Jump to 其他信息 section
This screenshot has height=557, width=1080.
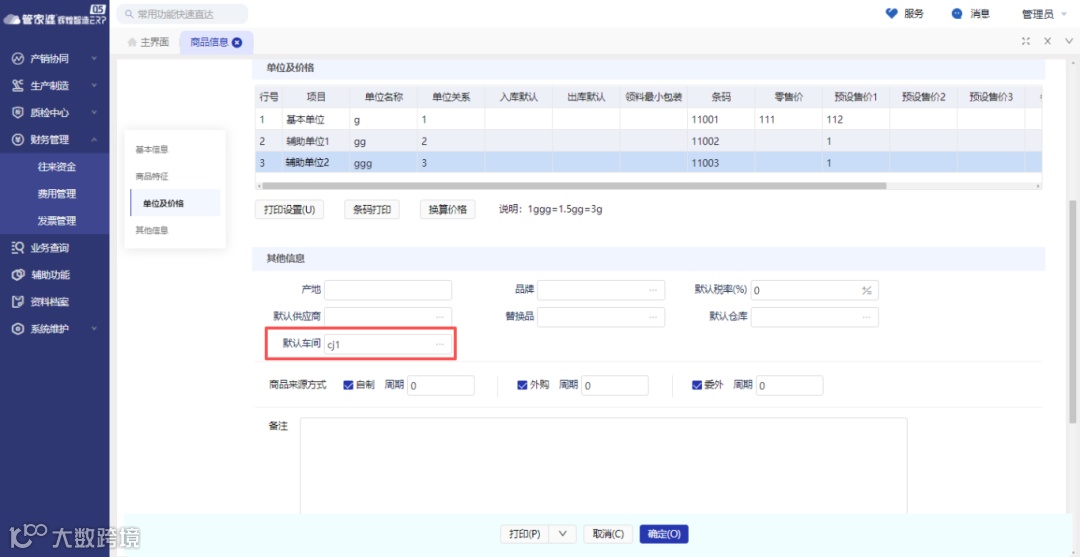tap(152, 230)
